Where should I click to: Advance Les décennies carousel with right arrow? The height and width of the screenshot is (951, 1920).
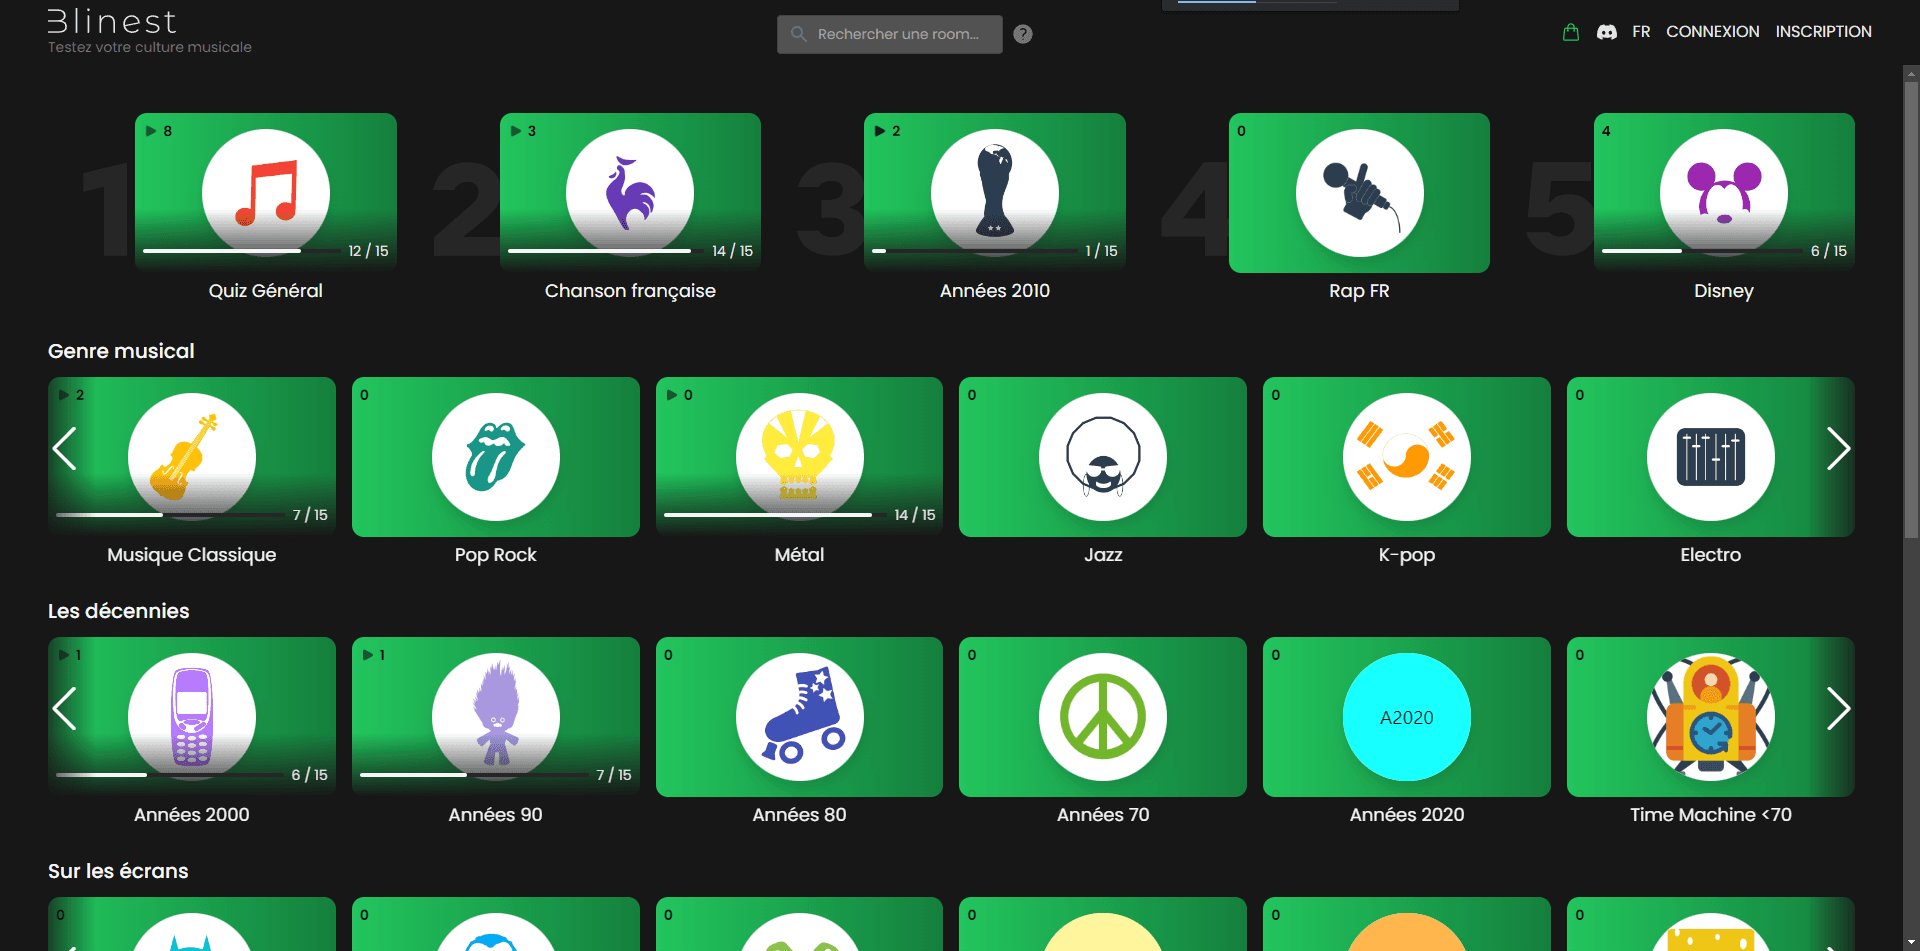point(1838,709)
